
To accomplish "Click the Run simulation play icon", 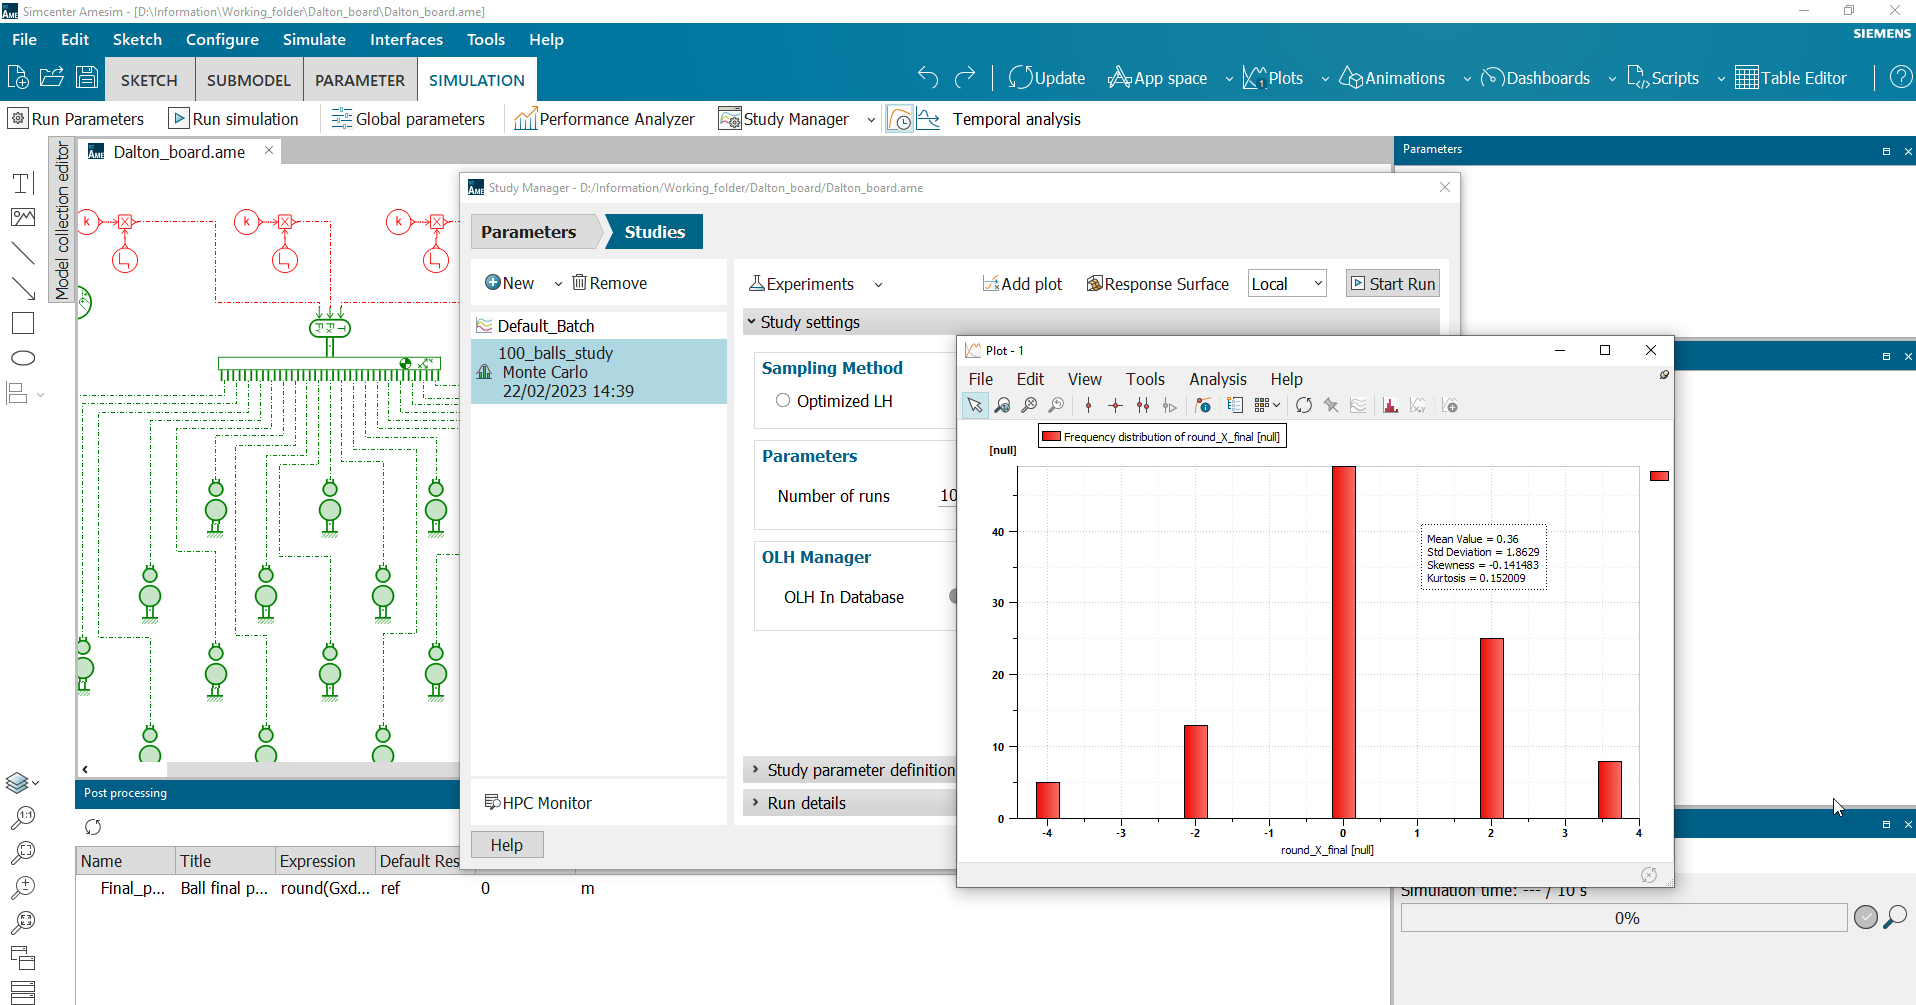I will click(179, 119).
